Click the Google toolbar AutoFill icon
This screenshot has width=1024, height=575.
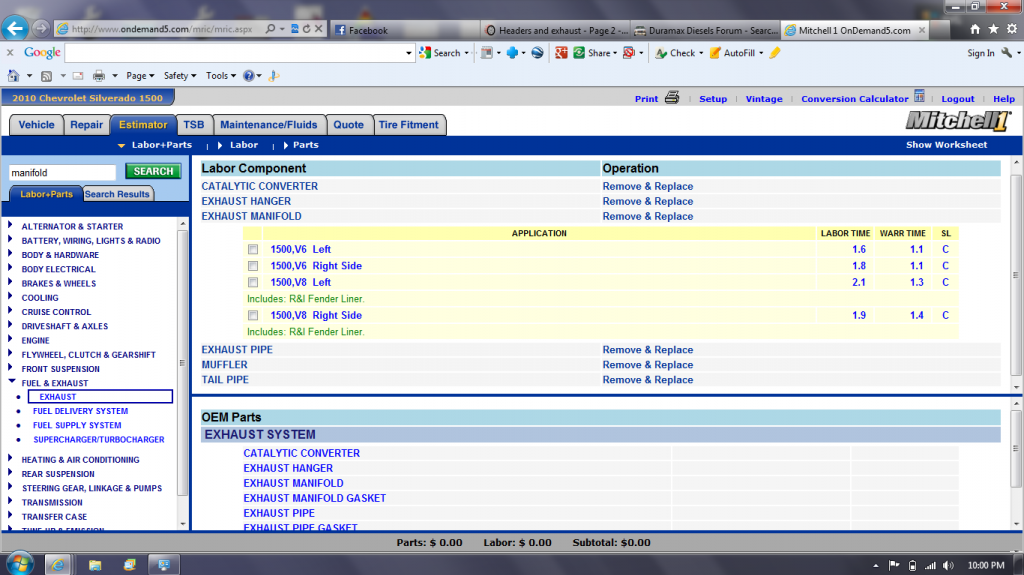point(715,53)
